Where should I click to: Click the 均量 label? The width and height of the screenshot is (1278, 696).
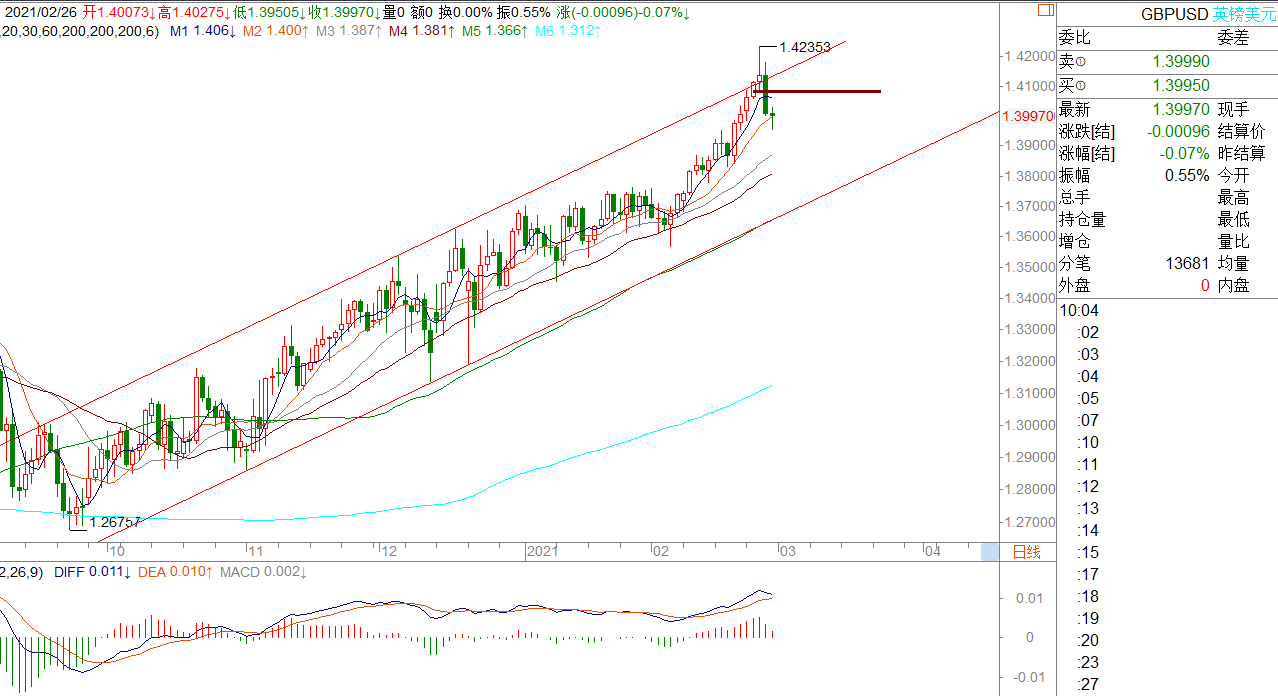pos(1233,263)
